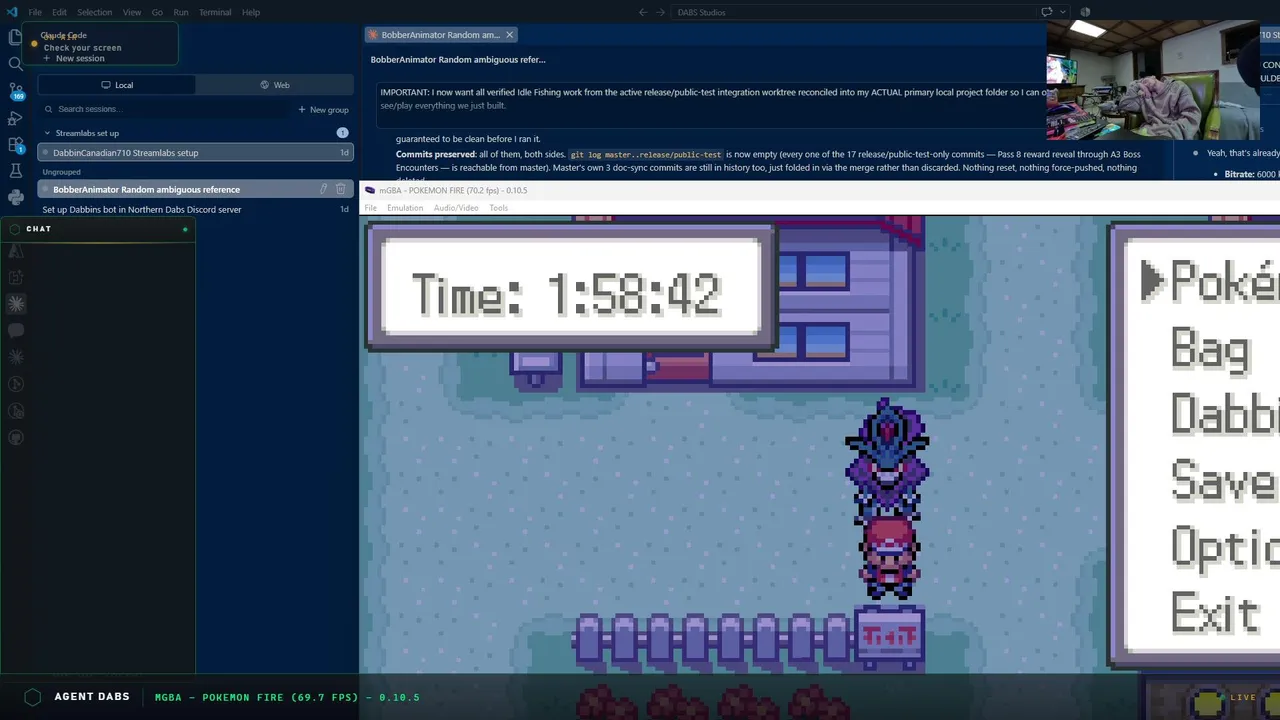The image size is (1280, 720).
Task: Open the Set up Dabbins bot session
Action: coord(196,210)
